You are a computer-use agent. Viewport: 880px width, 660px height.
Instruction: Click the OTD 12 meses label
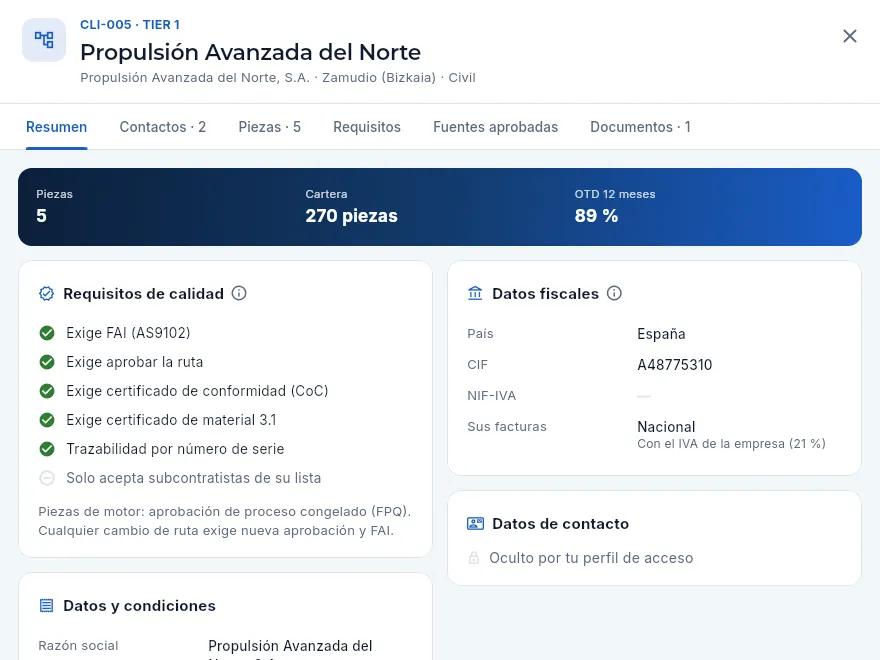(x=615, y=194)
